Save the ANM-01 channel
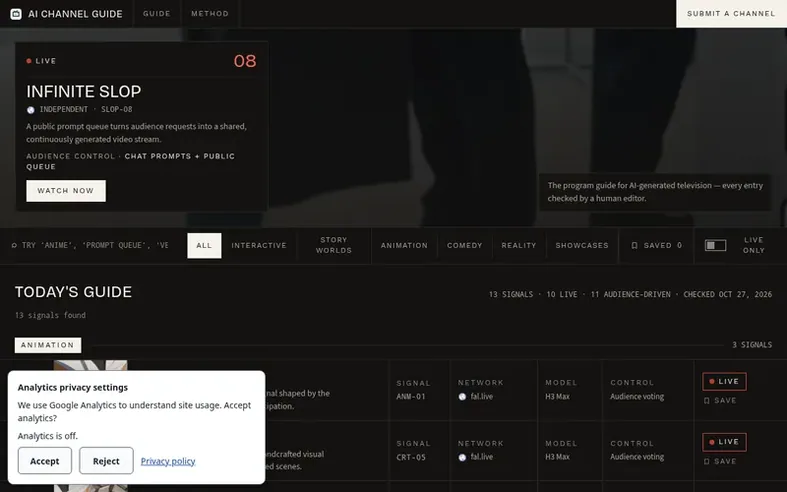The image size is (787, 492). tap(720, 401)
